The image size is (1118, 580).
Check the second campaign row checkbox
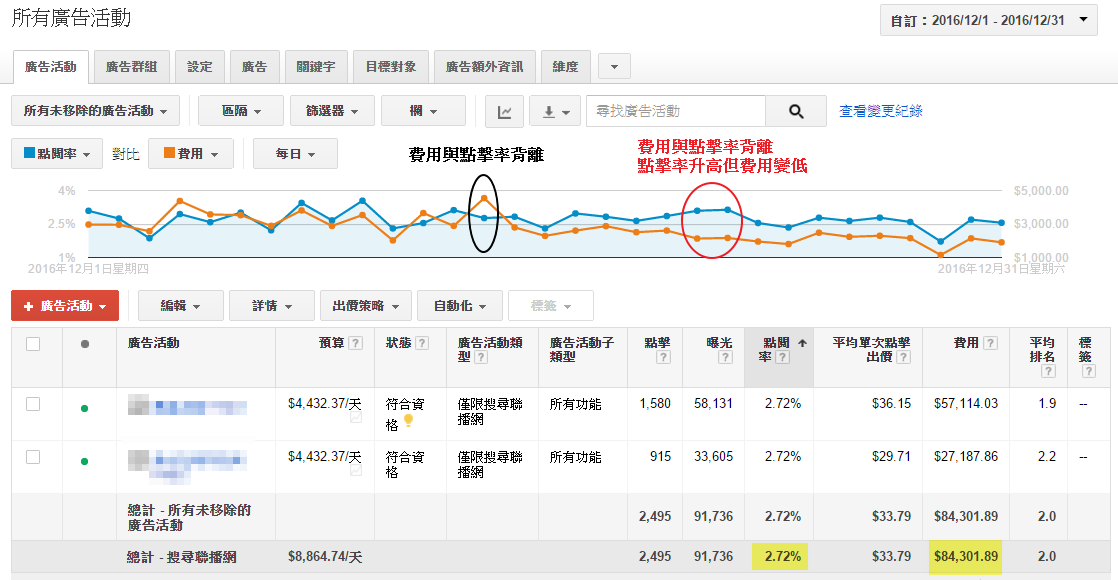tap(33, 457)
